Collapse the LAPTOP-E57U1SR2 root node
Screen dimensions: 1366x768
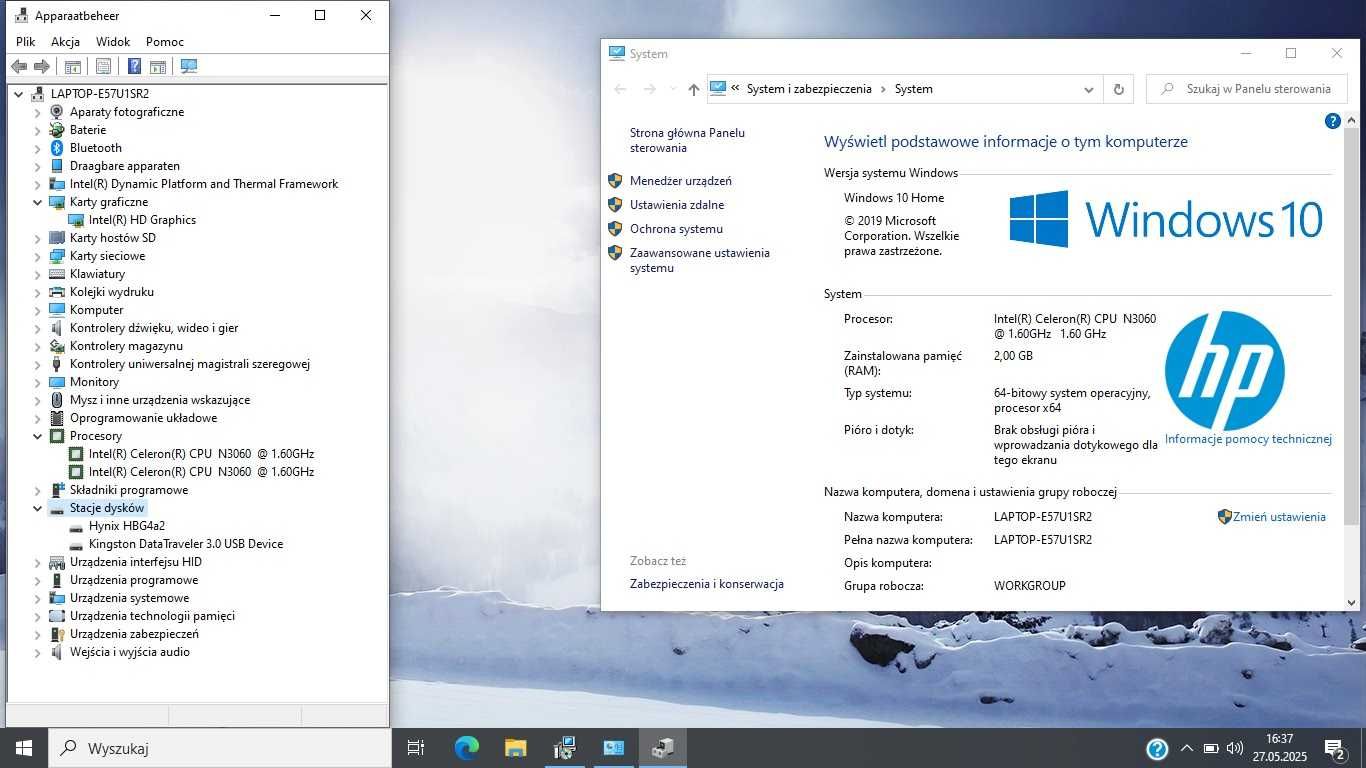point(19,94)
